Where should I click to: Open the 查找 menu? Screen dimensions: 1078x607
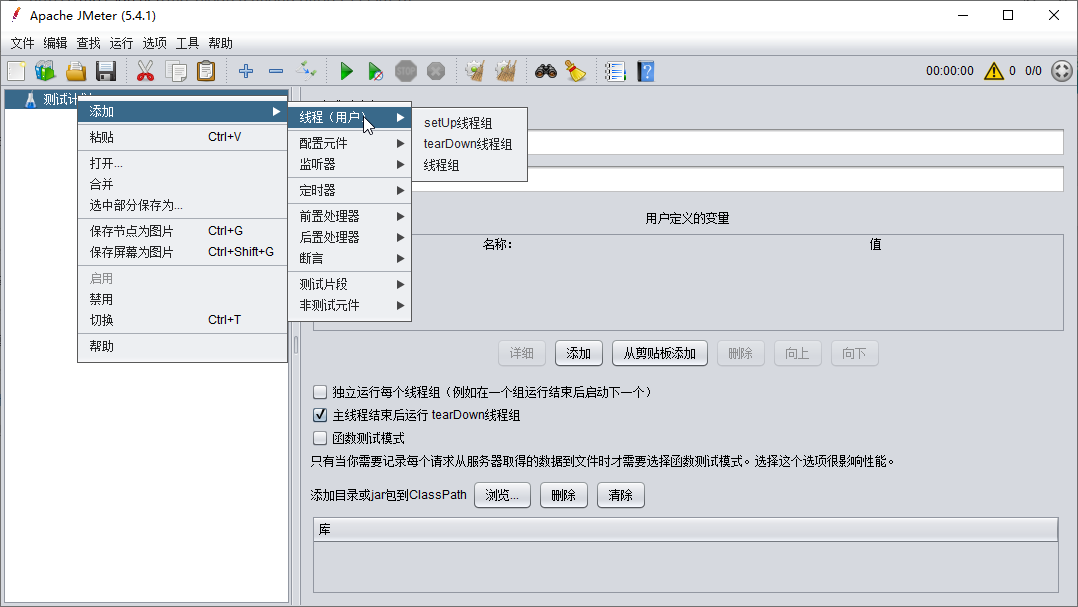pyautogui.click(x=88, y=43)
